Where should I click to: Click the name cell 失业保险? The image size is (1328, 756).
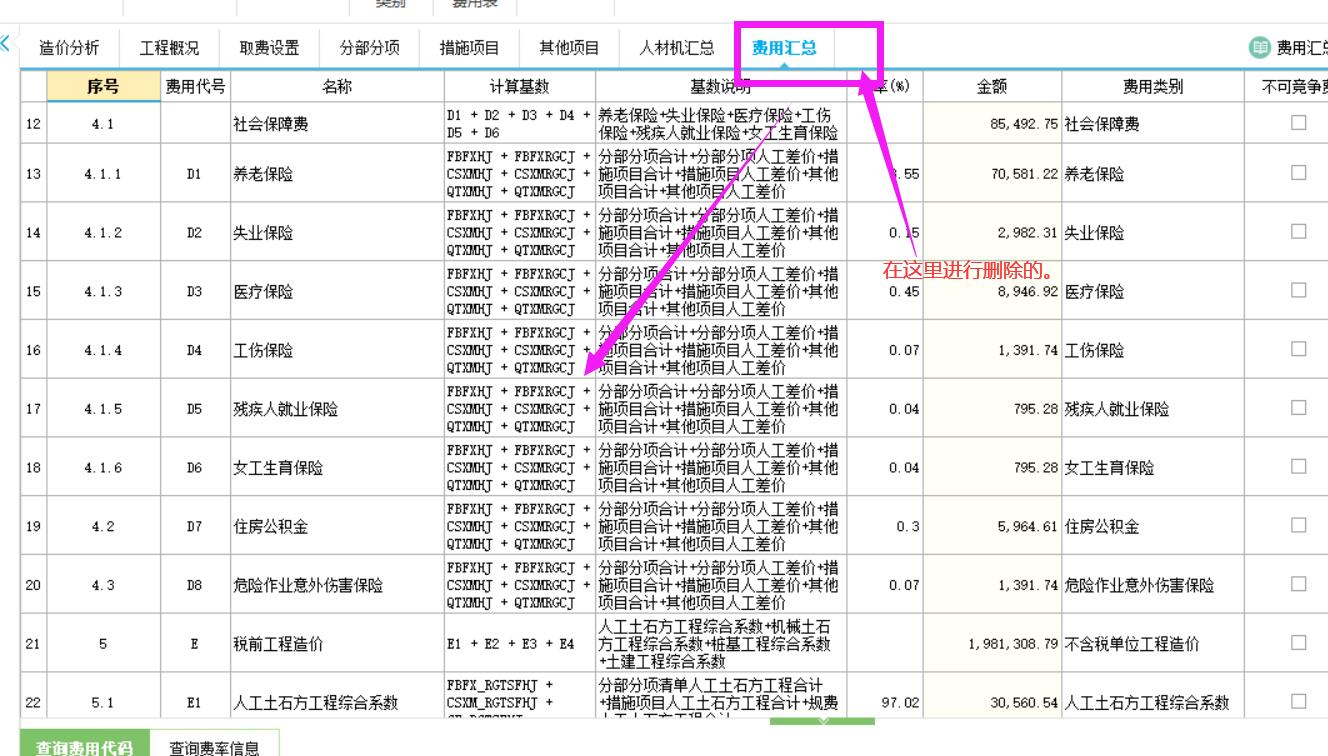click(337, 233)
